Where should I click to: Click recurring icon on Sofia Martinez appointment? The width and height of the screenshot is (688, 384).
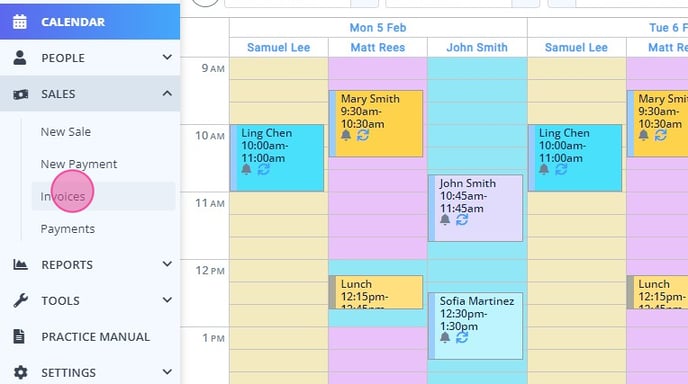pyautogui.click(x=462, y=337)
